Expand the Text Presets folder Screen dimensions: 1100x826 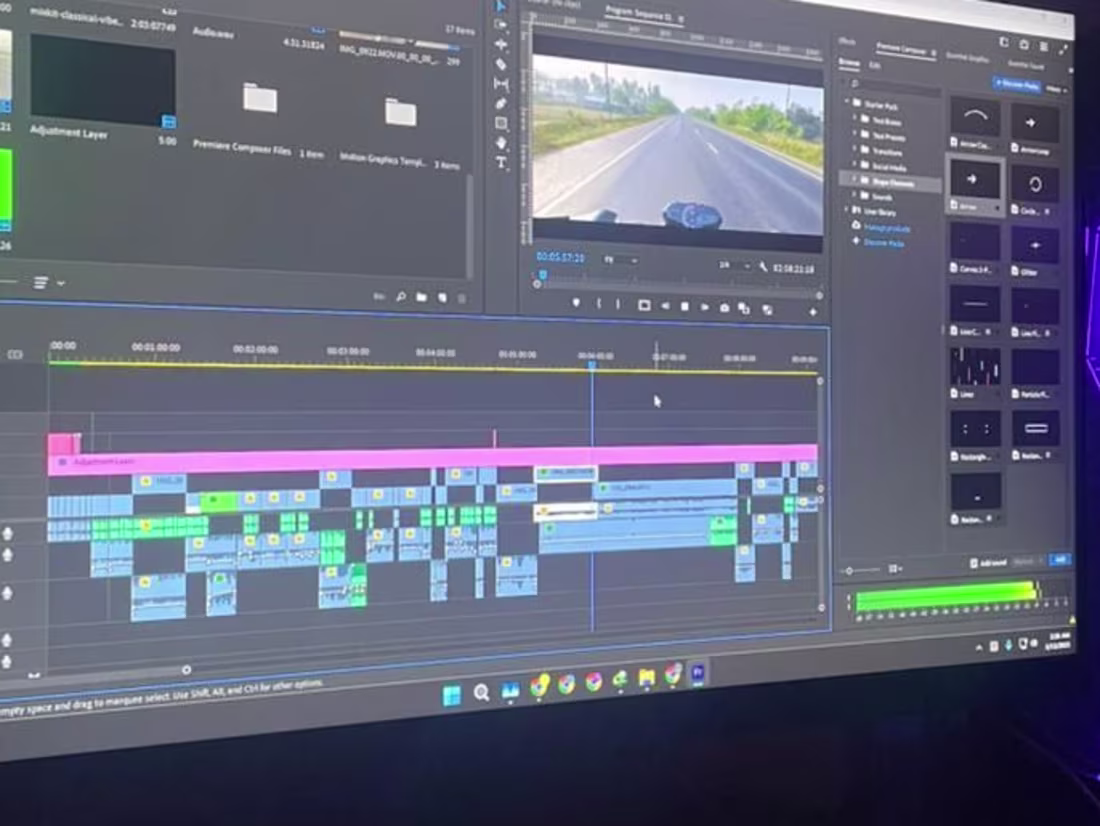tap(855, 133)
